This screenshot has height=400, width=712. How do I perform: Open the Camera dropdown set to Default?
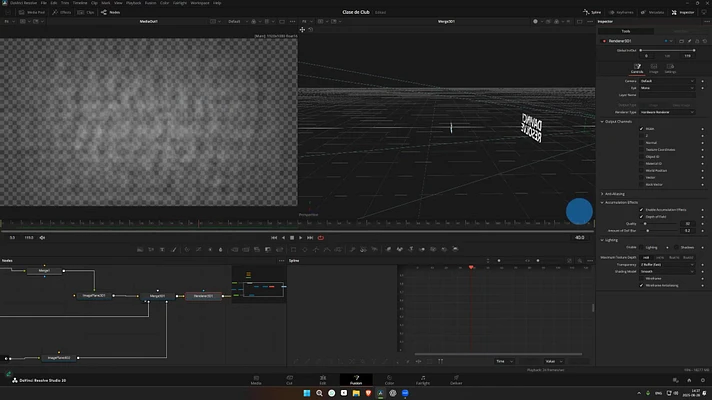(x=668, y=80)
